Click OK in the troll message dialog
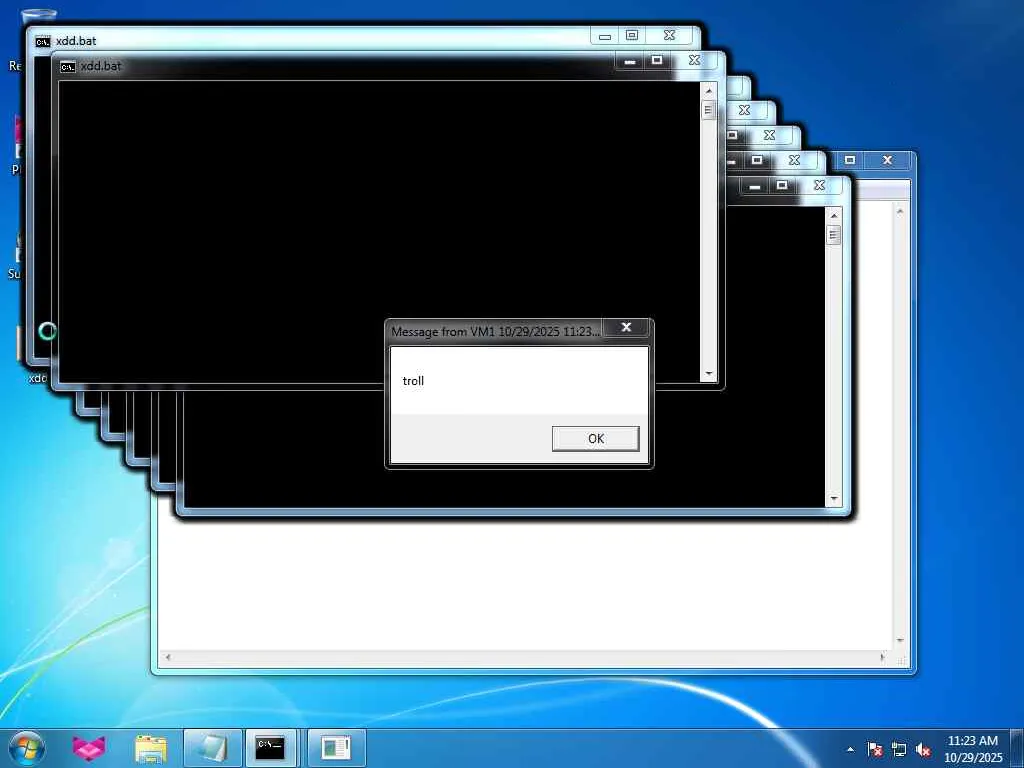Screen dimensions: 1024x768 point(596,438)
